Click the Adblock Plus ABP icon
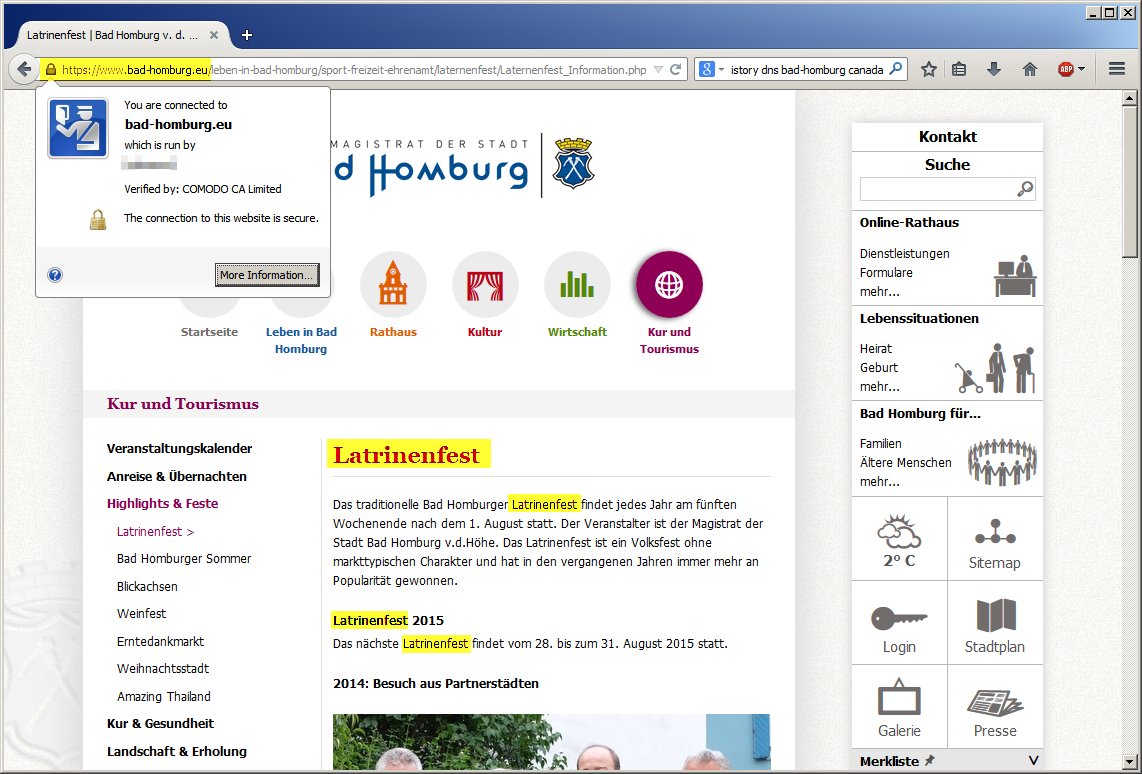 click(1066, 70)
